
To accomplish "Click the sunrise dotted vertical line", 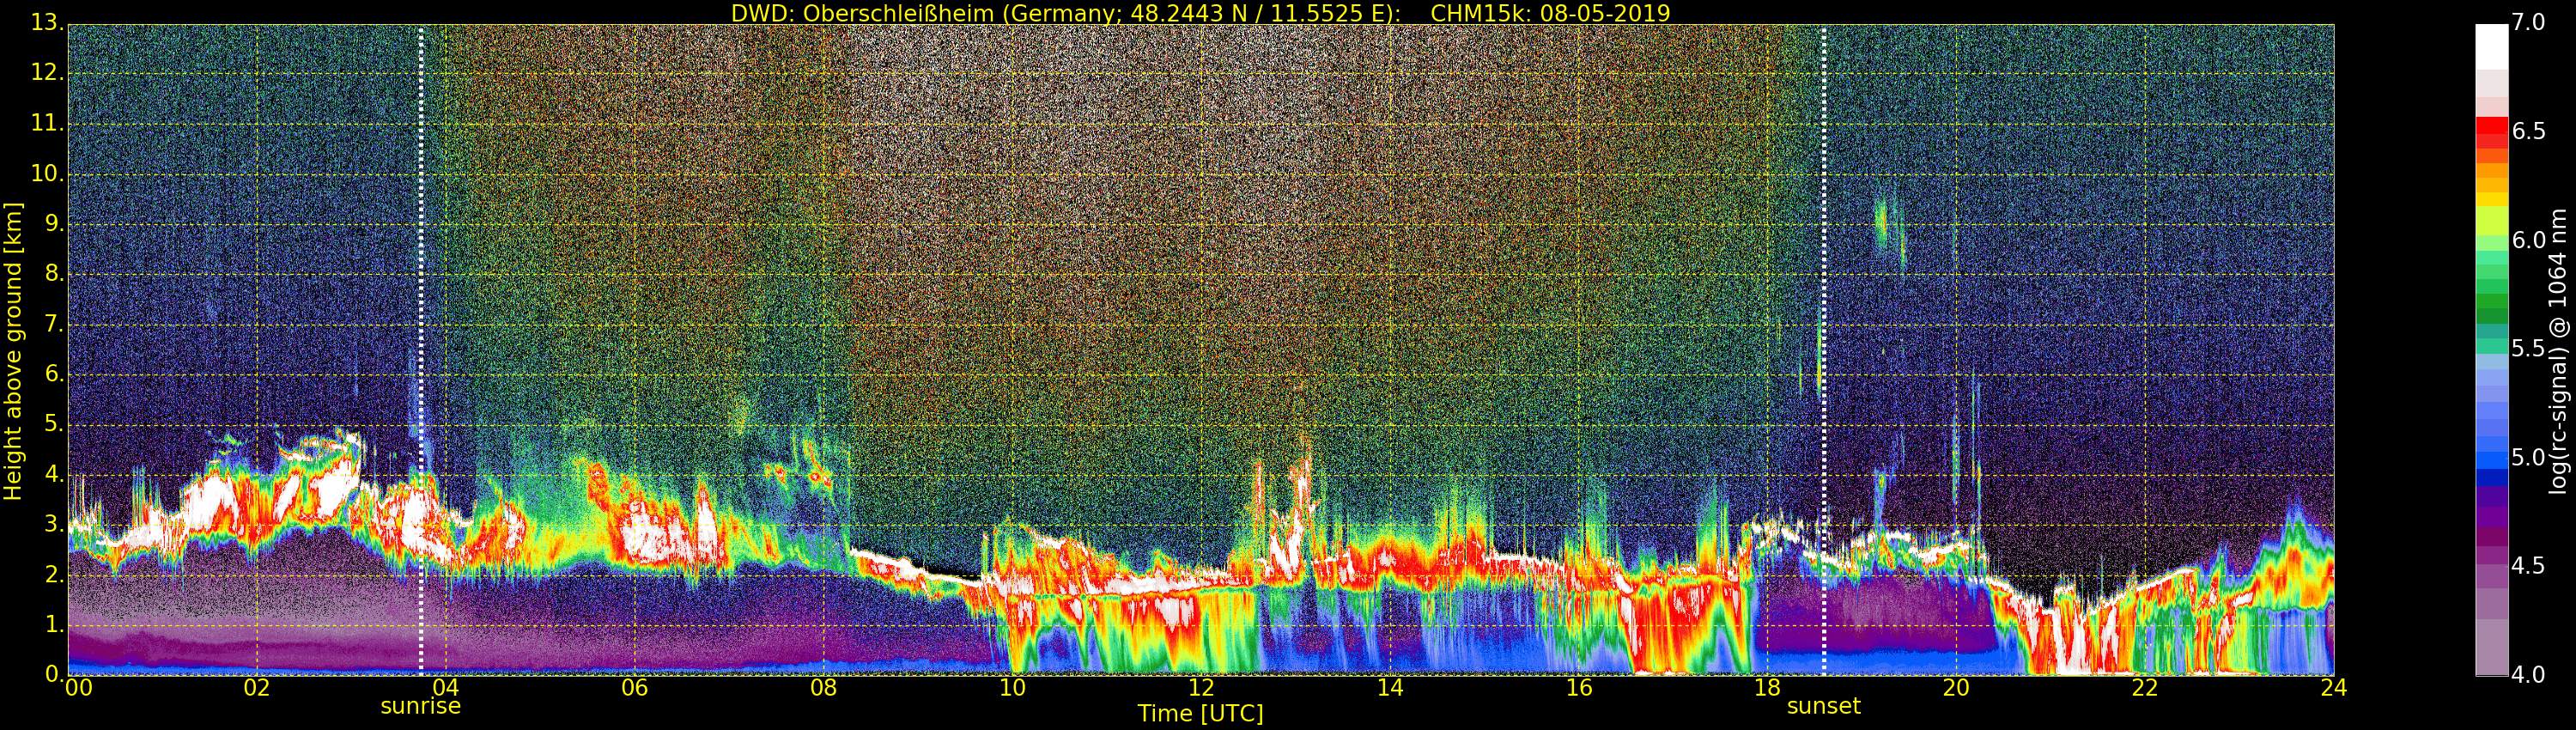I will click(421, 350).
